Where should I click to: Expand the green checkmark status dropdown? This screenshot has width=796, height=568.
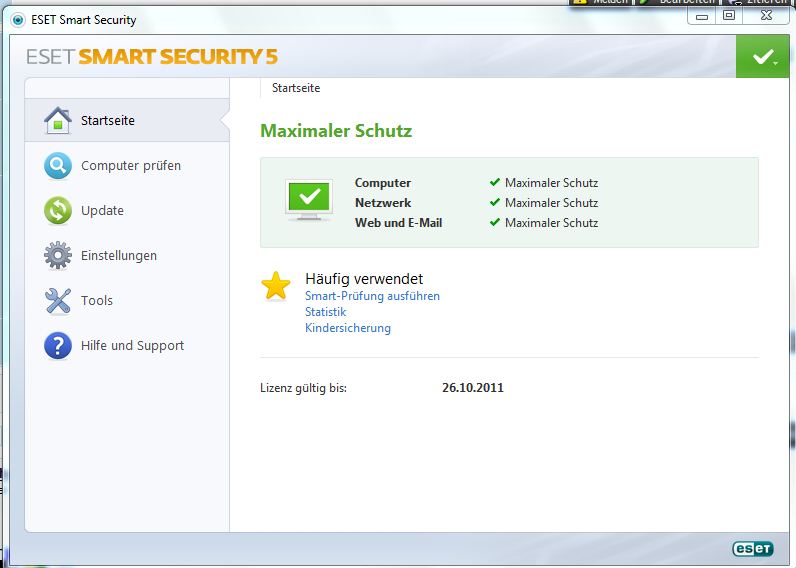pos(764,57)
